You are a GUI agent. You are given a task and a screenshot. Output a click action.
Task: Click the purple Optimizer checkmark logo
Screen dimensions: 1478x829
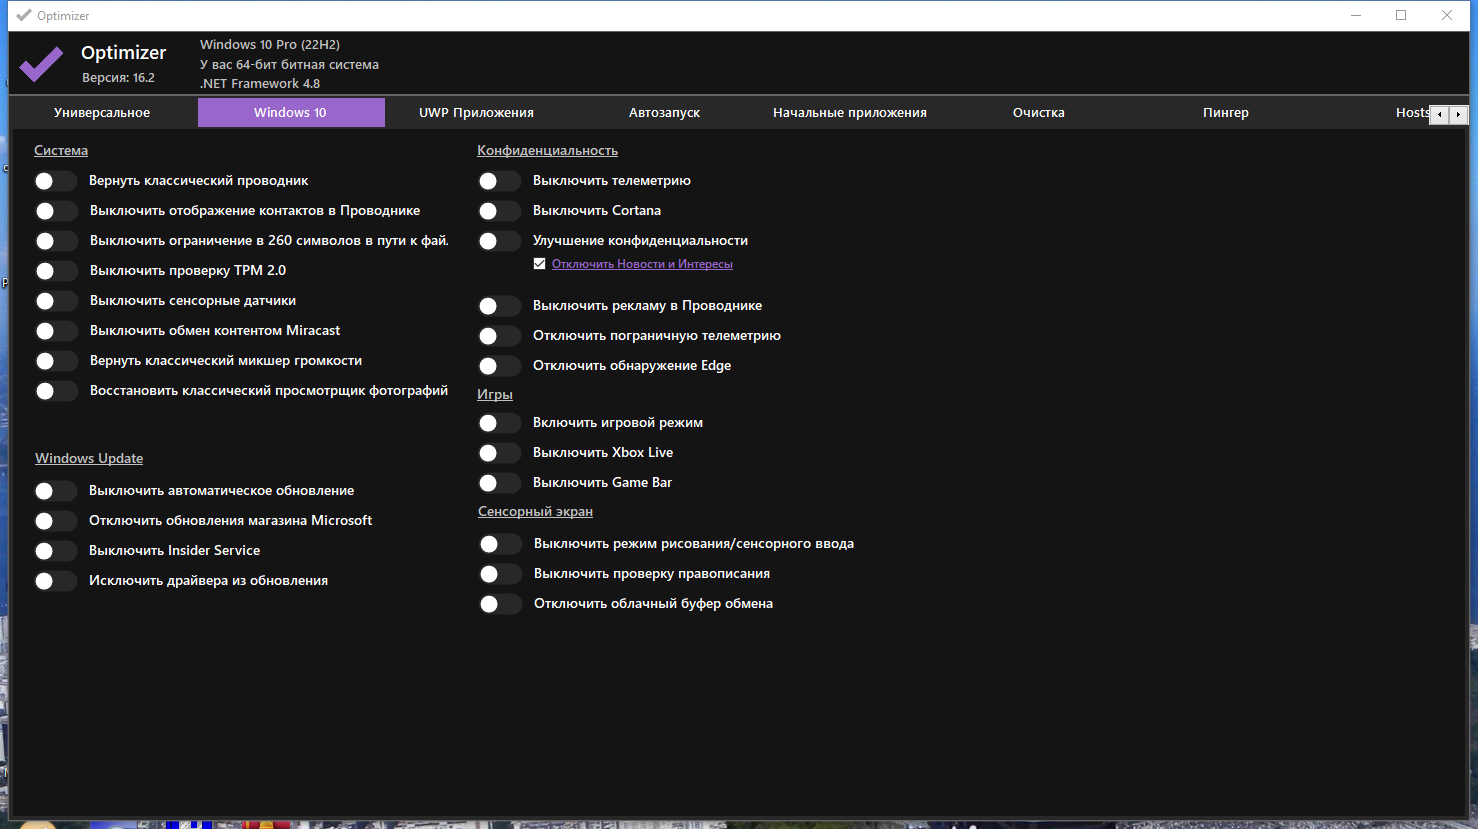pyautogui.click(x=41, y=64)
